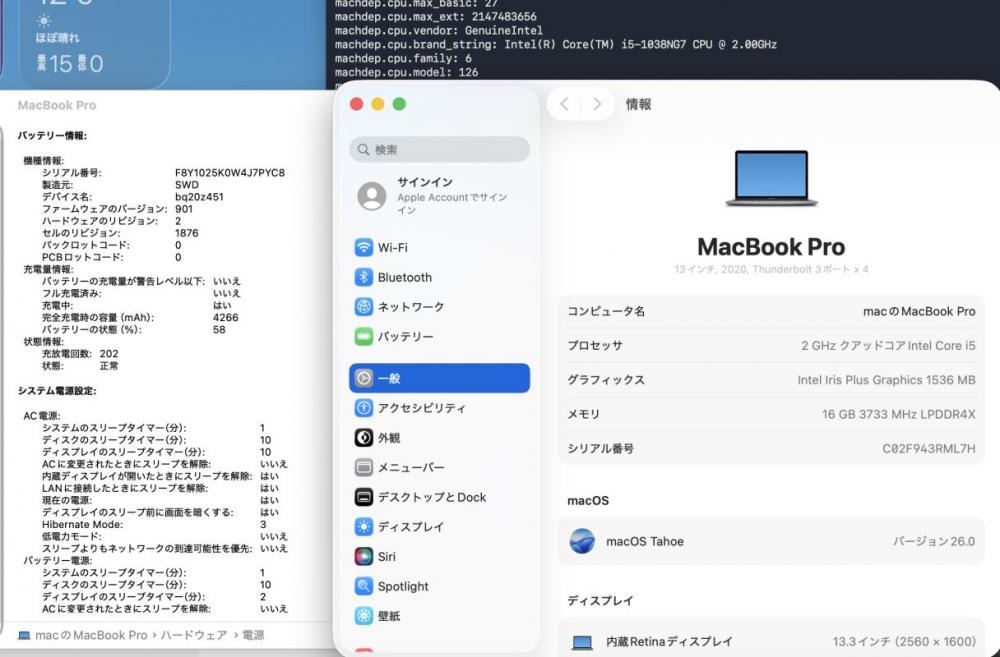Click the 検索 search field
The height and width of the screenshot is (657, 1000).
click(439, 149)
